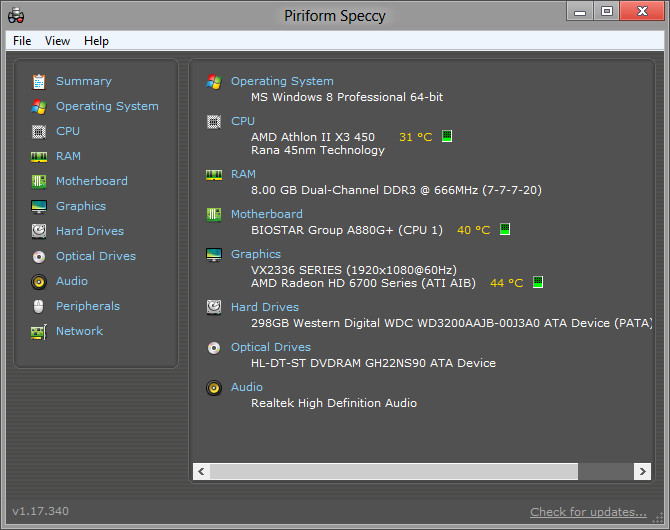Click the Peripherals mouse icon in sidebar
Viewport: 670px width, 530px height.
(x=39, y=306)
